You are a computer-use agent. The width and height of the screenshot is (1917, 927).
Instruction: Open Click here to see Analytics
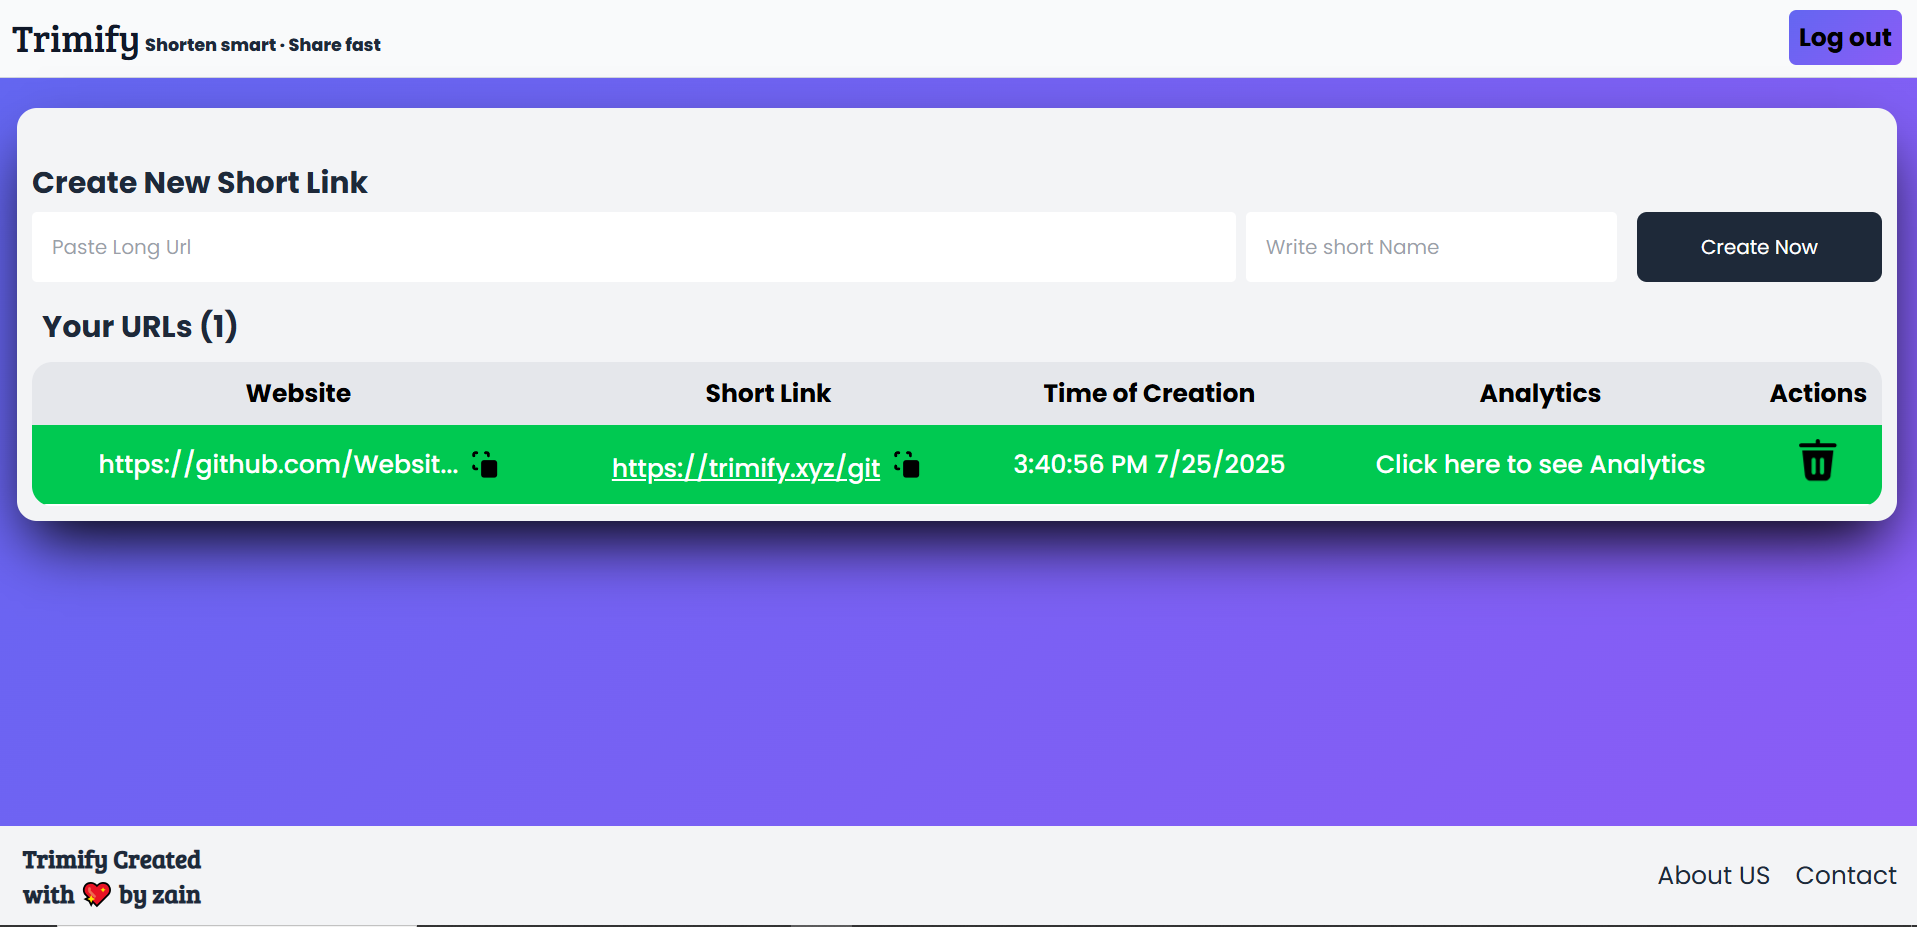click(1540, 464)
